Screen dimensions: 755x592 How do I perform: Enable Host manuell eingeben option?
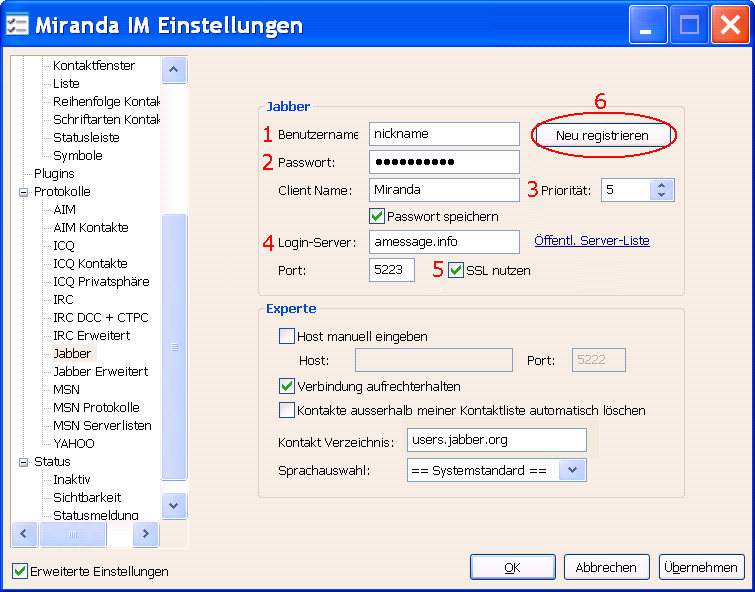pos(288,336)
